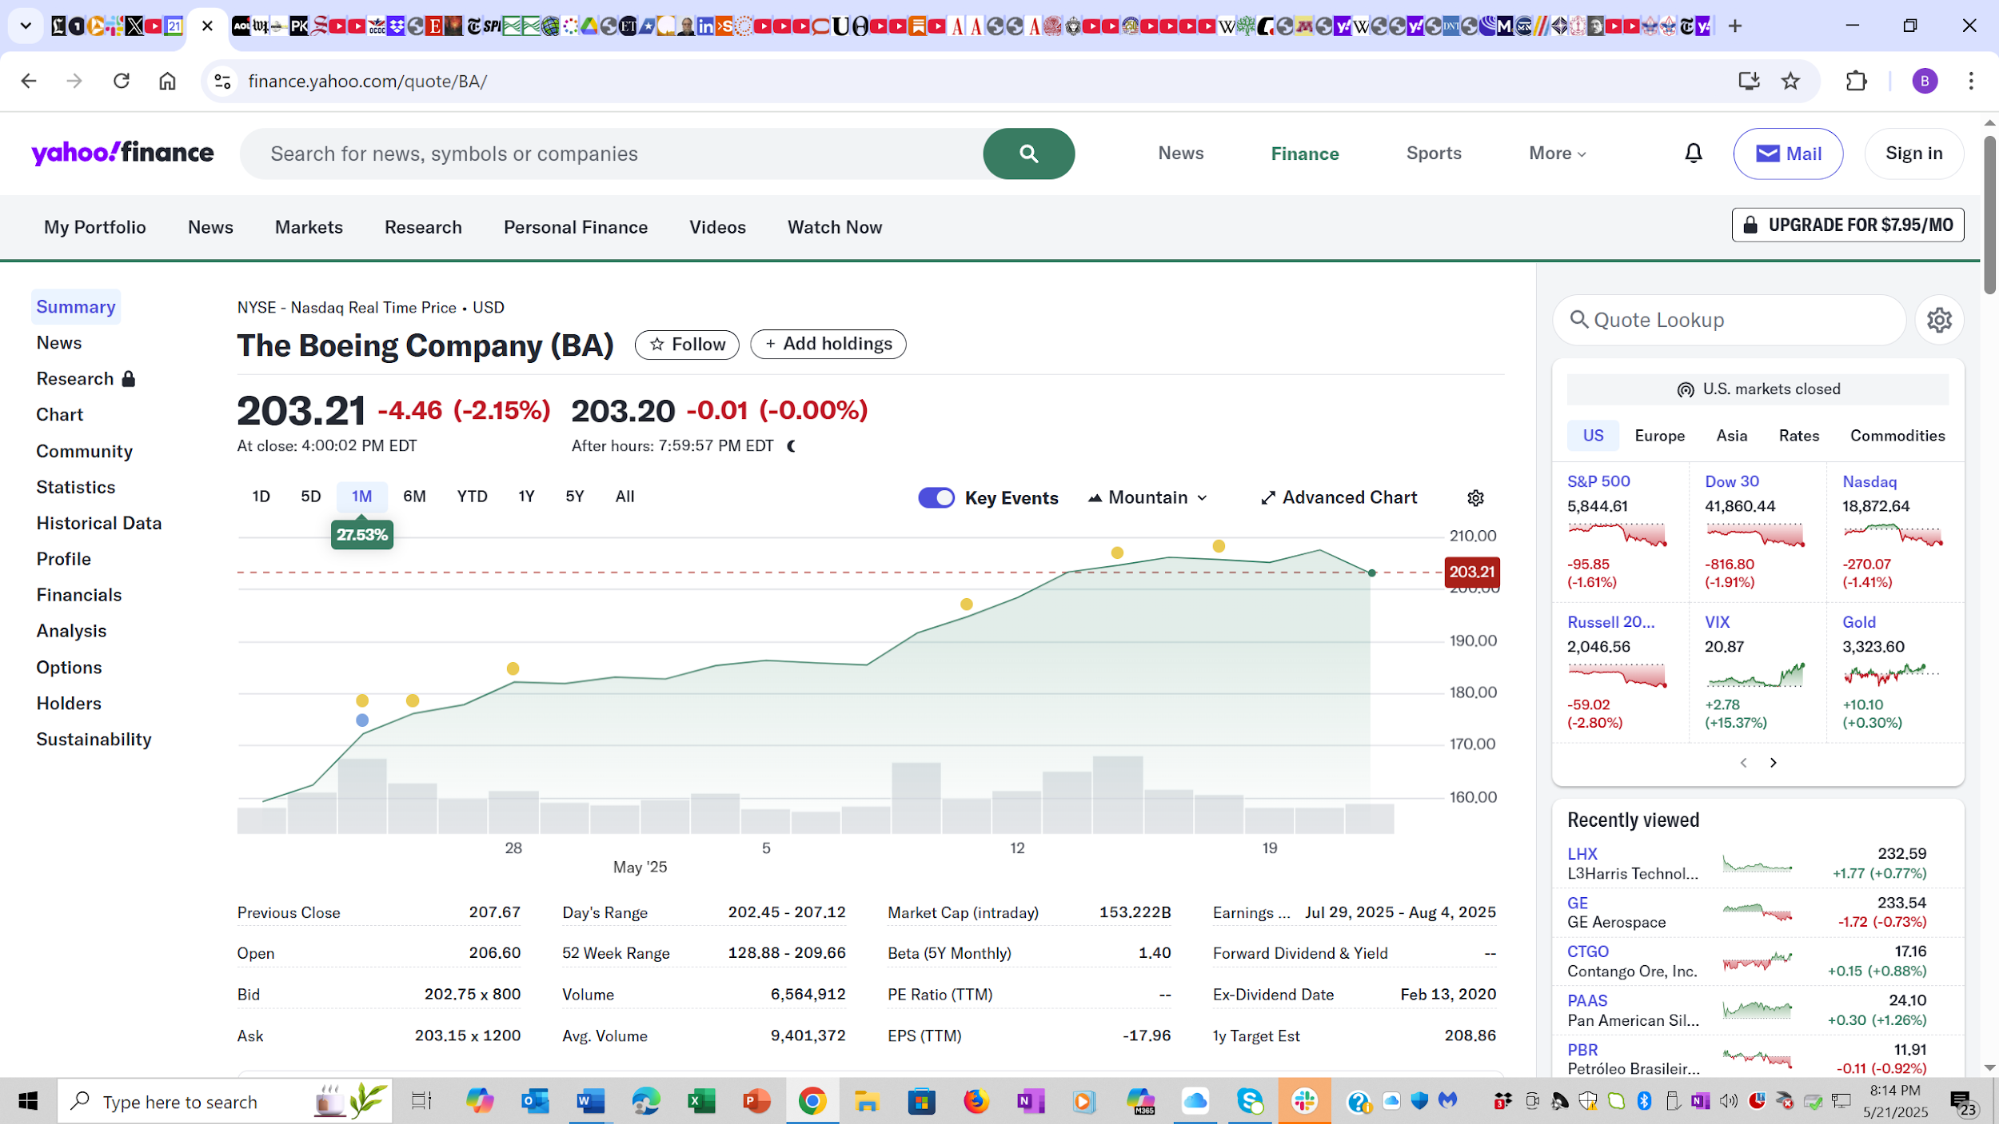Click install app icon in address bar
This screenshot has width=1999, height=1125.
(x=1748, y=81)
